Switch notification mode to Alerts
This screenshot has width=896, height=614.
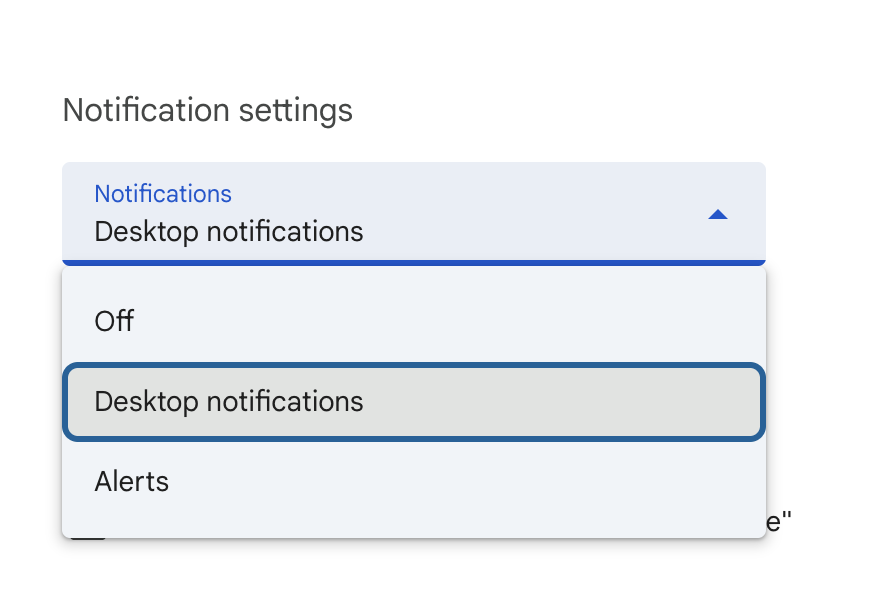132,482
